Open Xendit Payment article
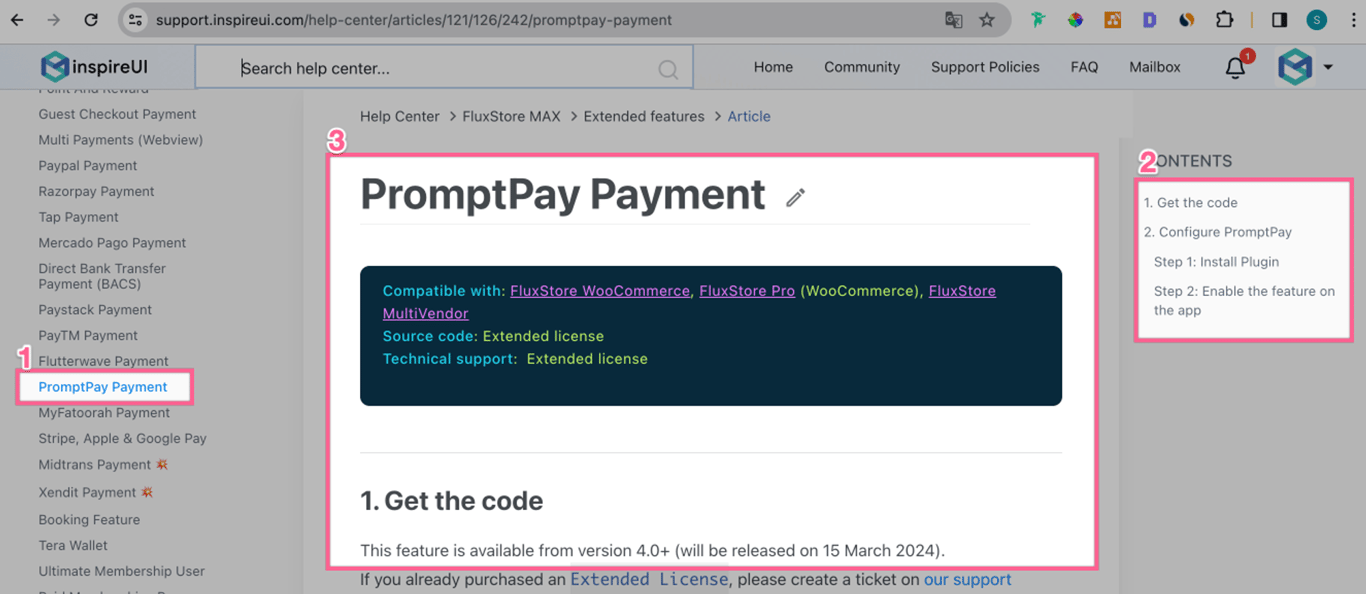Screen dimensions: 1366x594 [x=95, y=492]
